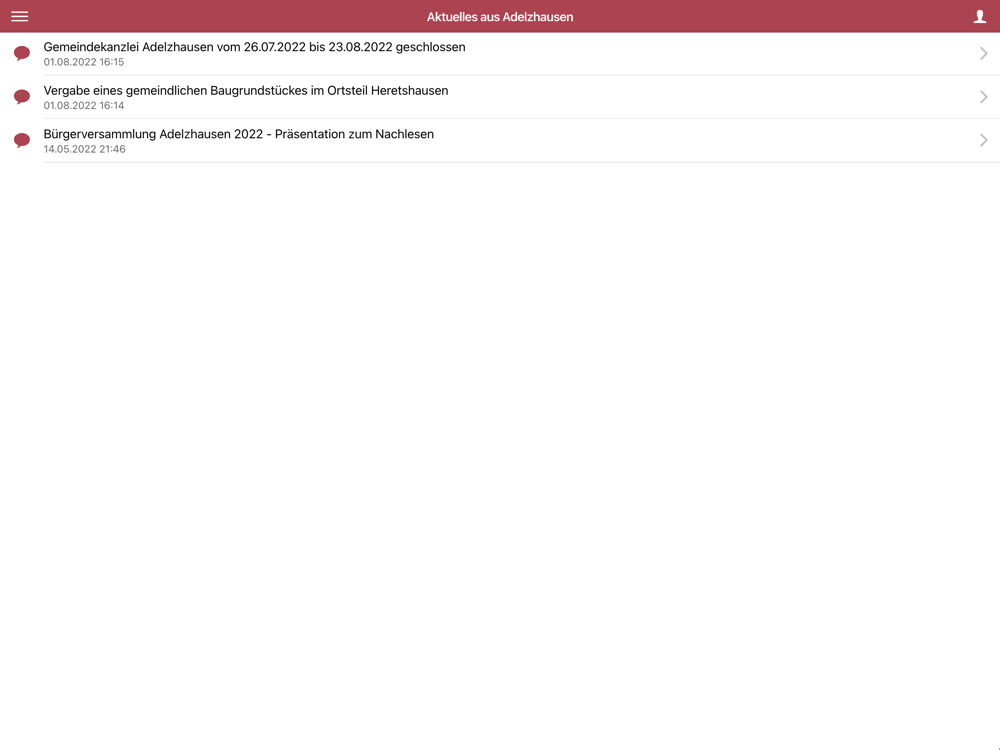Open Gemeindekanzlei Adelzhausen geschlossen article
Viewport: 1000px width, 750px height.
(x=500, y=54)
